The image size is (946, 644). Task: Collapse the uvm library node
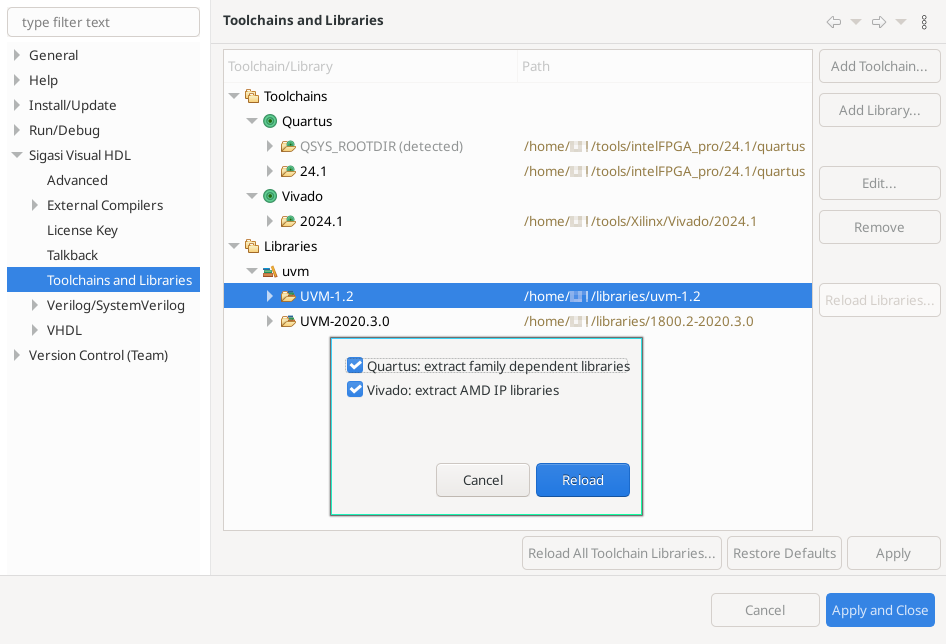(x=252, y=272)
